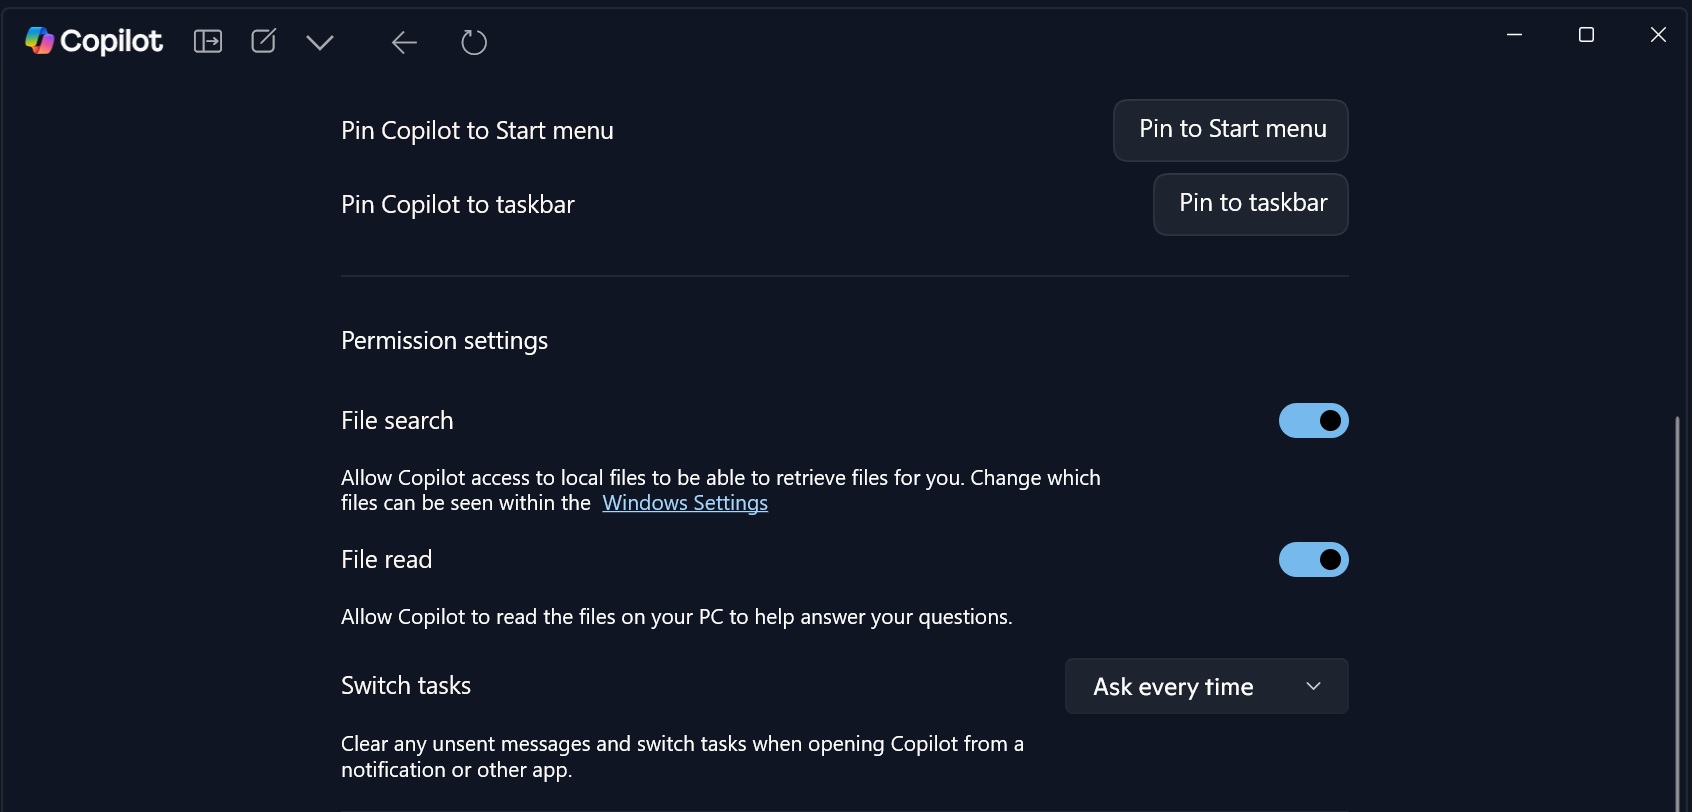Turn off the File read toggle

tap(1313, 559)
